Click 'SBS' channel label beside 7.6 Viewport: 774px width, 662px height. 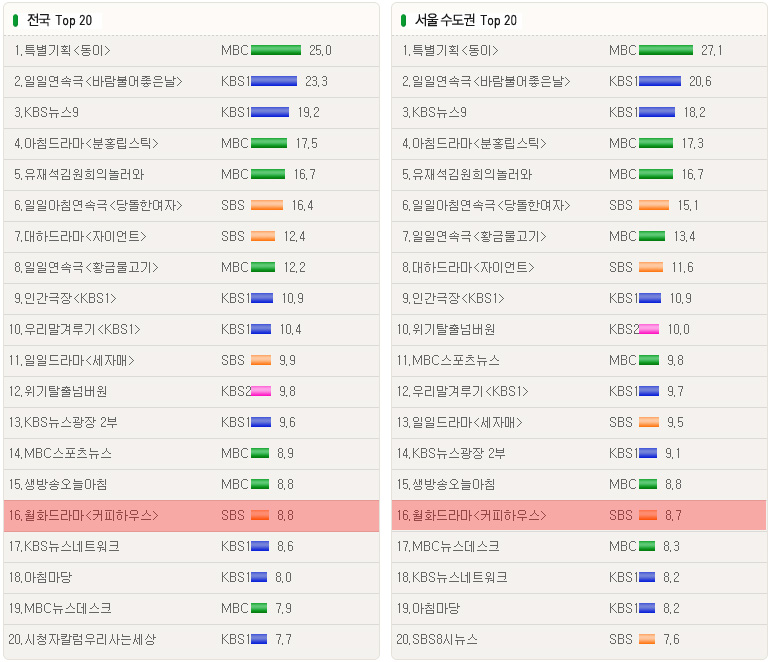621,640
